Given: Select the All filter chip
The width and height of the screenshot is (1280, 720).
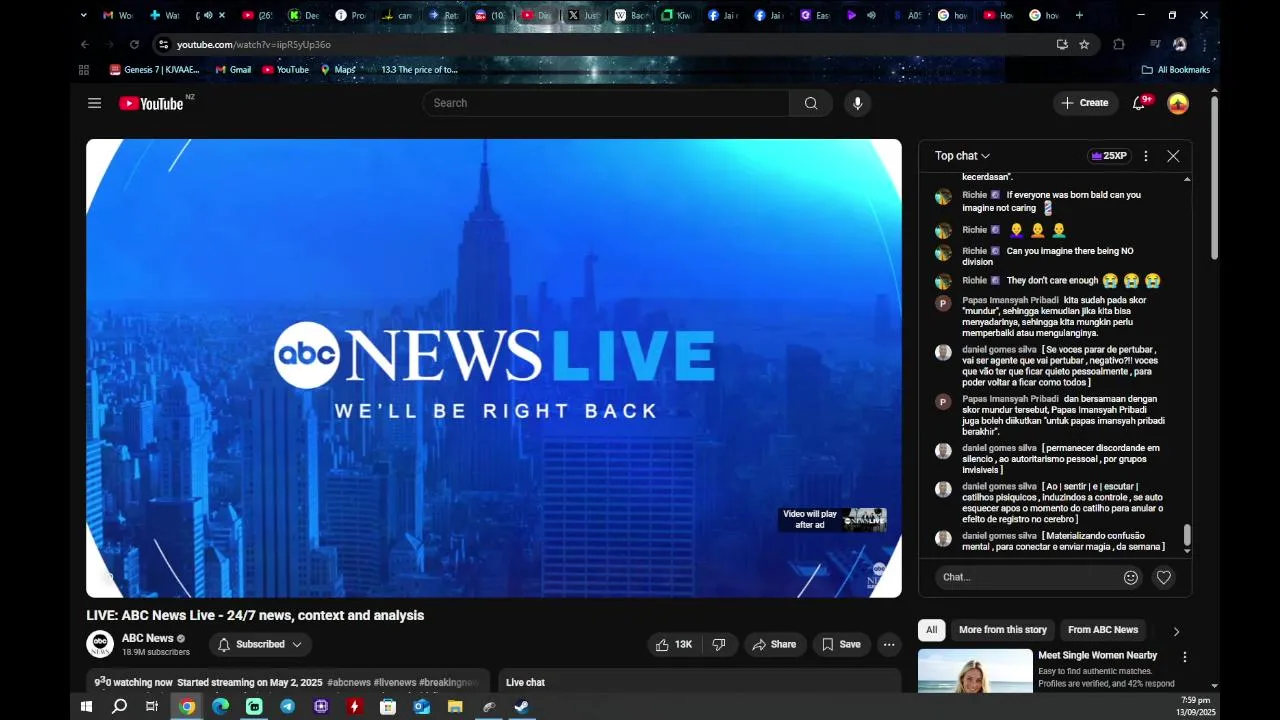Looking at the screenshot, I should click(931, 630).
